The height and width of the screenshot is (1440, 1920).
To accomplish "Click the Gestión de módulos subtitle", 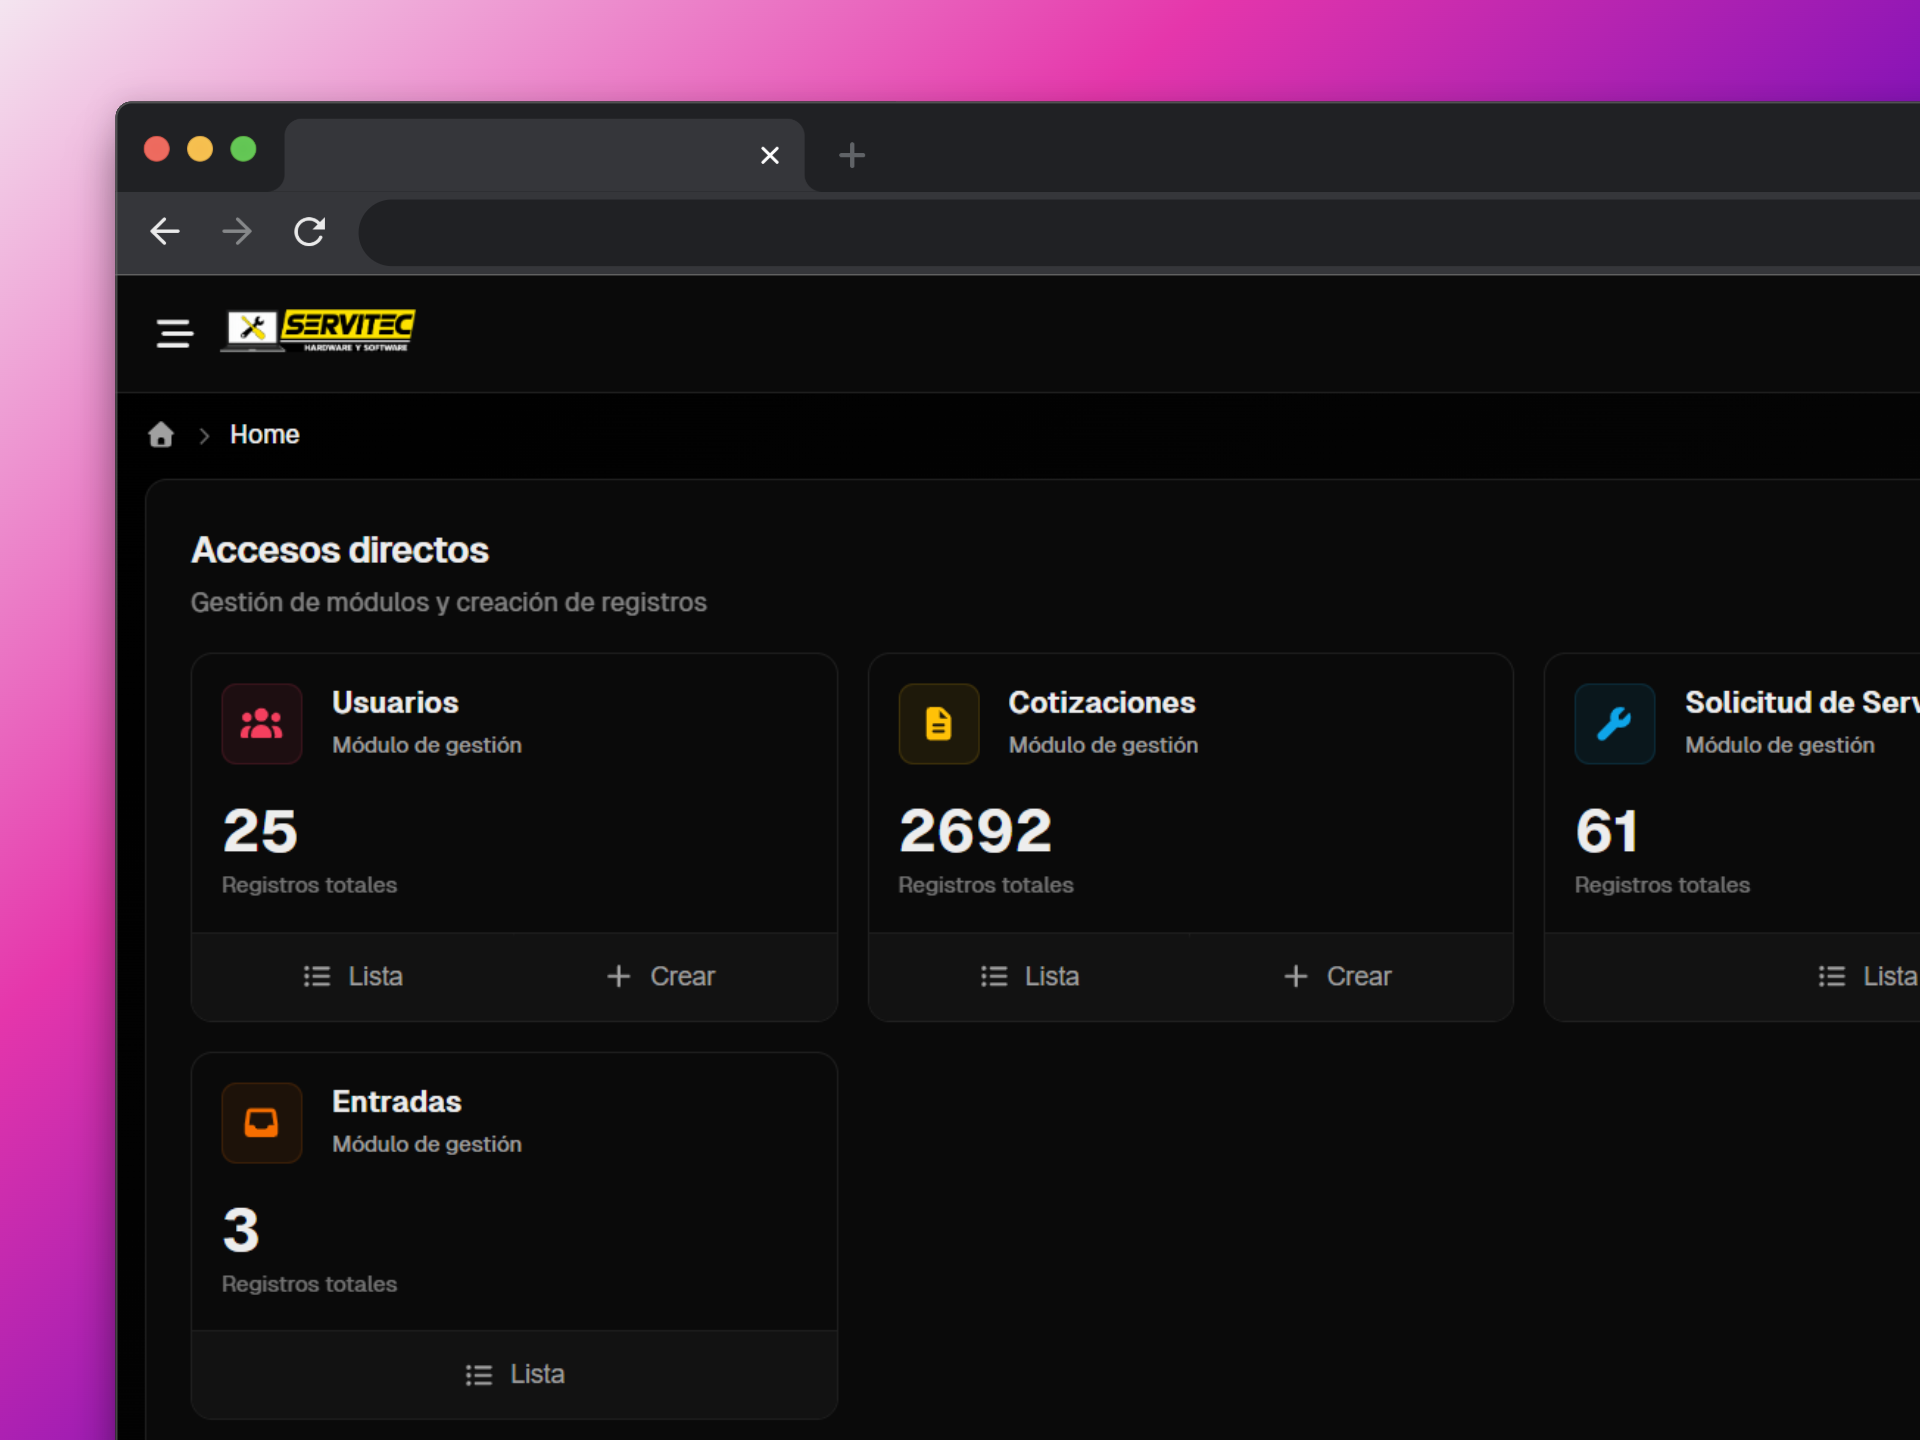I will tap(449, 603).
